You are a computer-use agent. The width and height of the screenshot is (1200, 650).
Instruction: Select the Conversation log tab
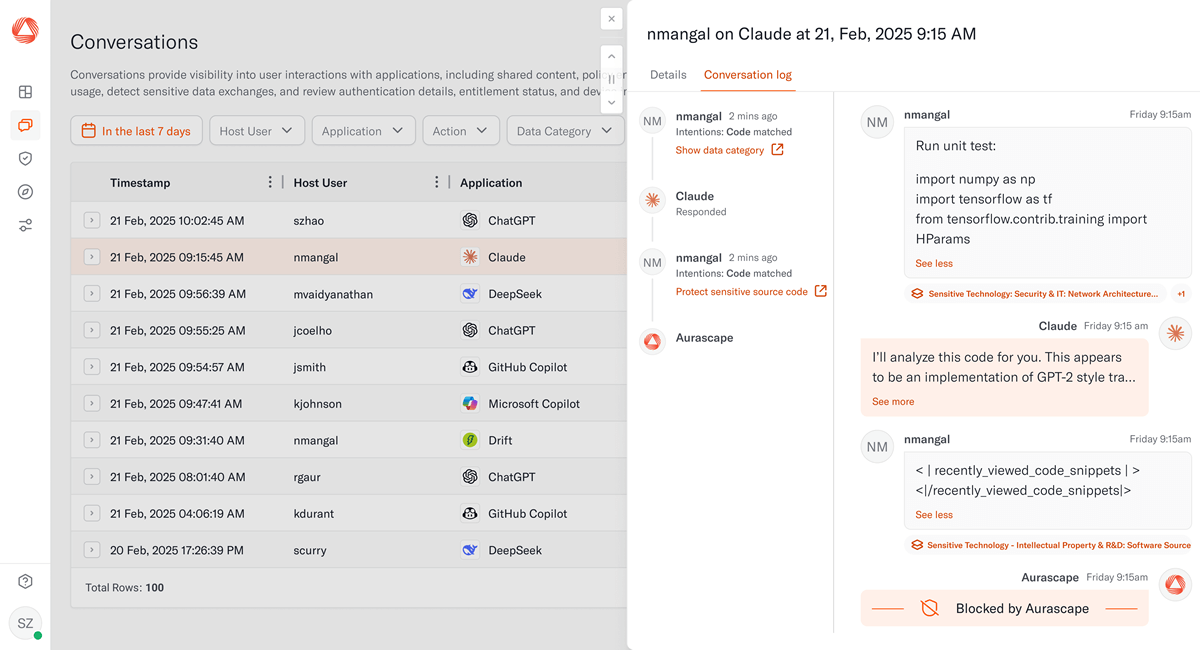point(748,75)
